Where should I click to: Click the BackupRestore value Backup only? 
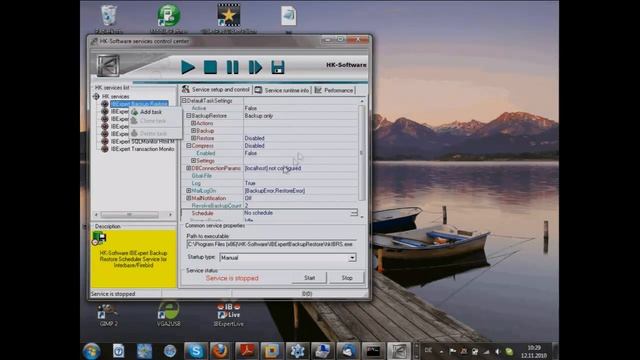(x=259, y=116)
